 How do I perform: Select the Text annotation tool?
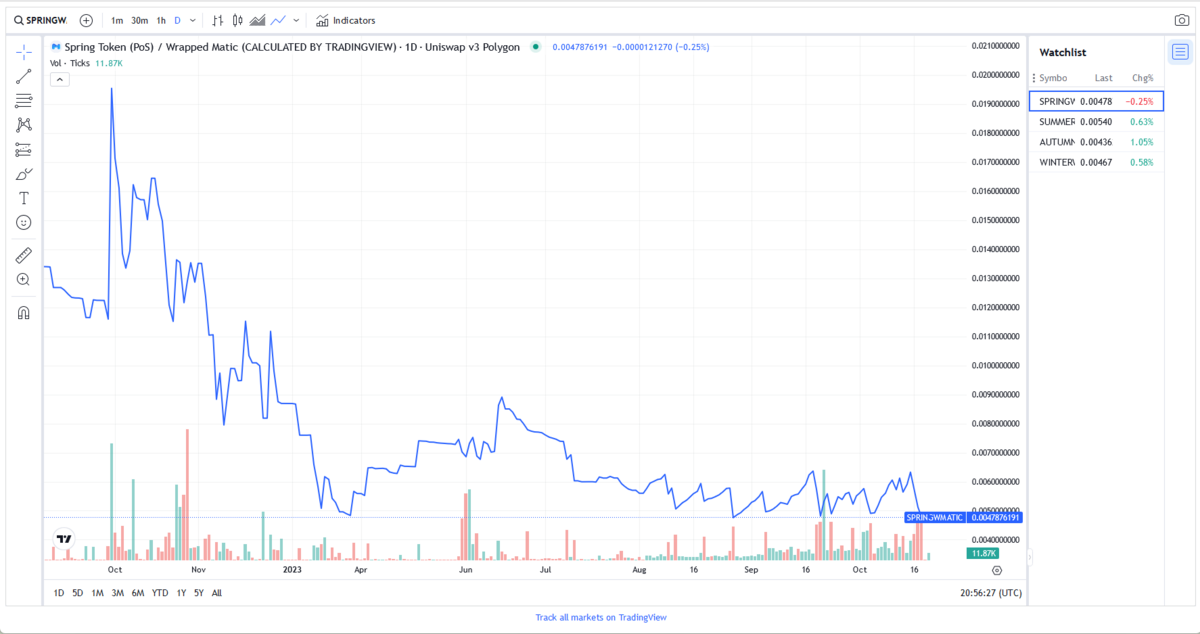(24, 198)
